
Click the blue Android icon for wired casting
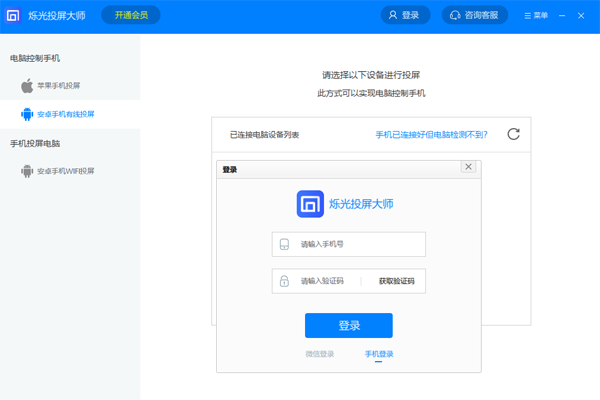pos(27,114)
